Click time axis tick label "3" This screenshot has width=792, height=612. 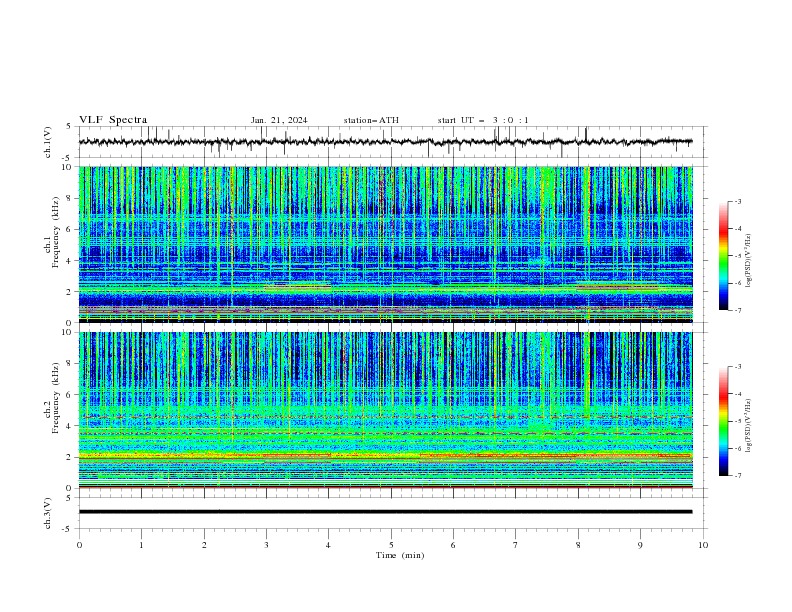pos(266,545)
